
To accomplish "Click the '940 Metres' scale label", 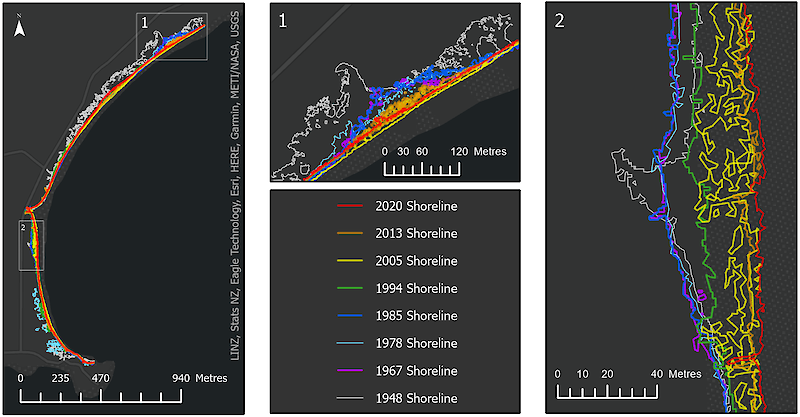I will (199, 378).
